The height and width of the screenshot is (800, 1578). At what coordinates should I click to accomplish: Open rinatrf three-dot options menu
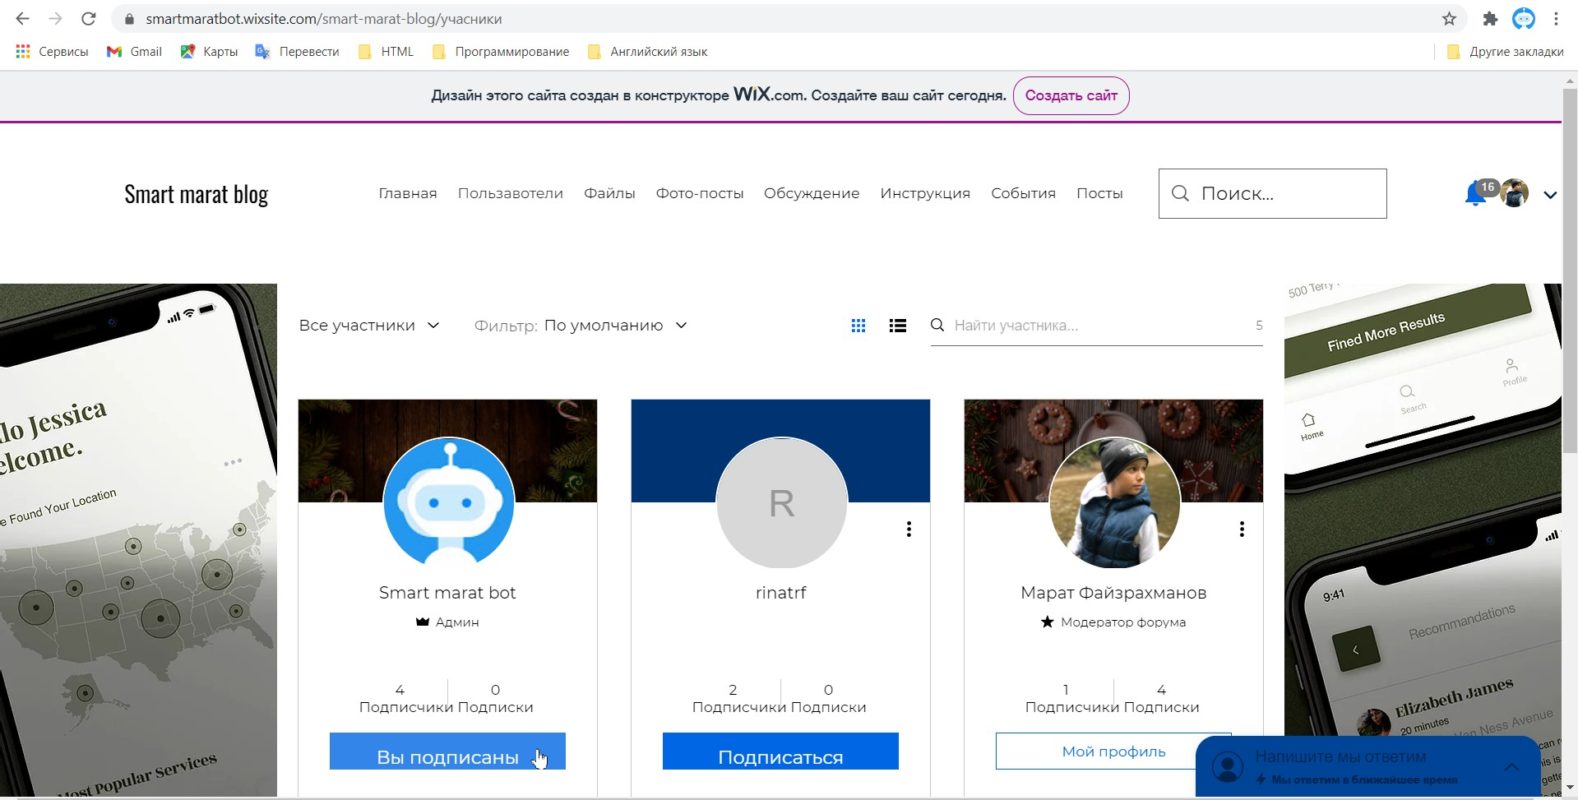(x=909, y=529)
